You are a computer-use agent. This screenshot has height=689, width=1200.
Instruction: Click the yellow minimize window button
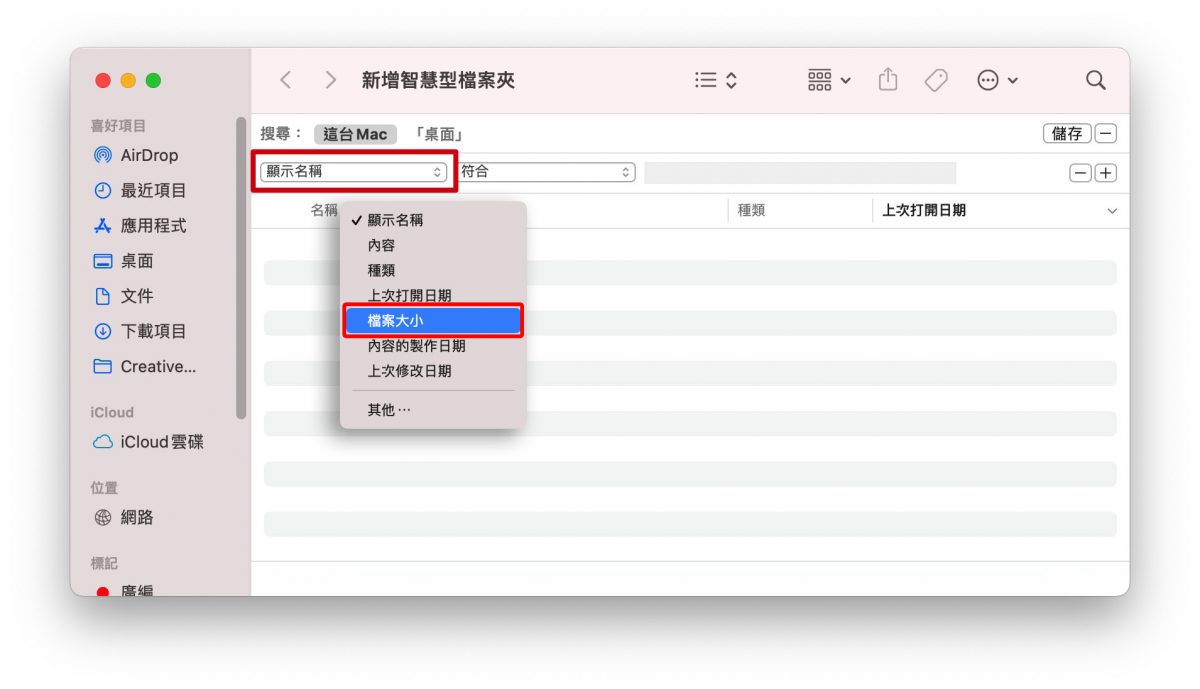tap(128, 81)
